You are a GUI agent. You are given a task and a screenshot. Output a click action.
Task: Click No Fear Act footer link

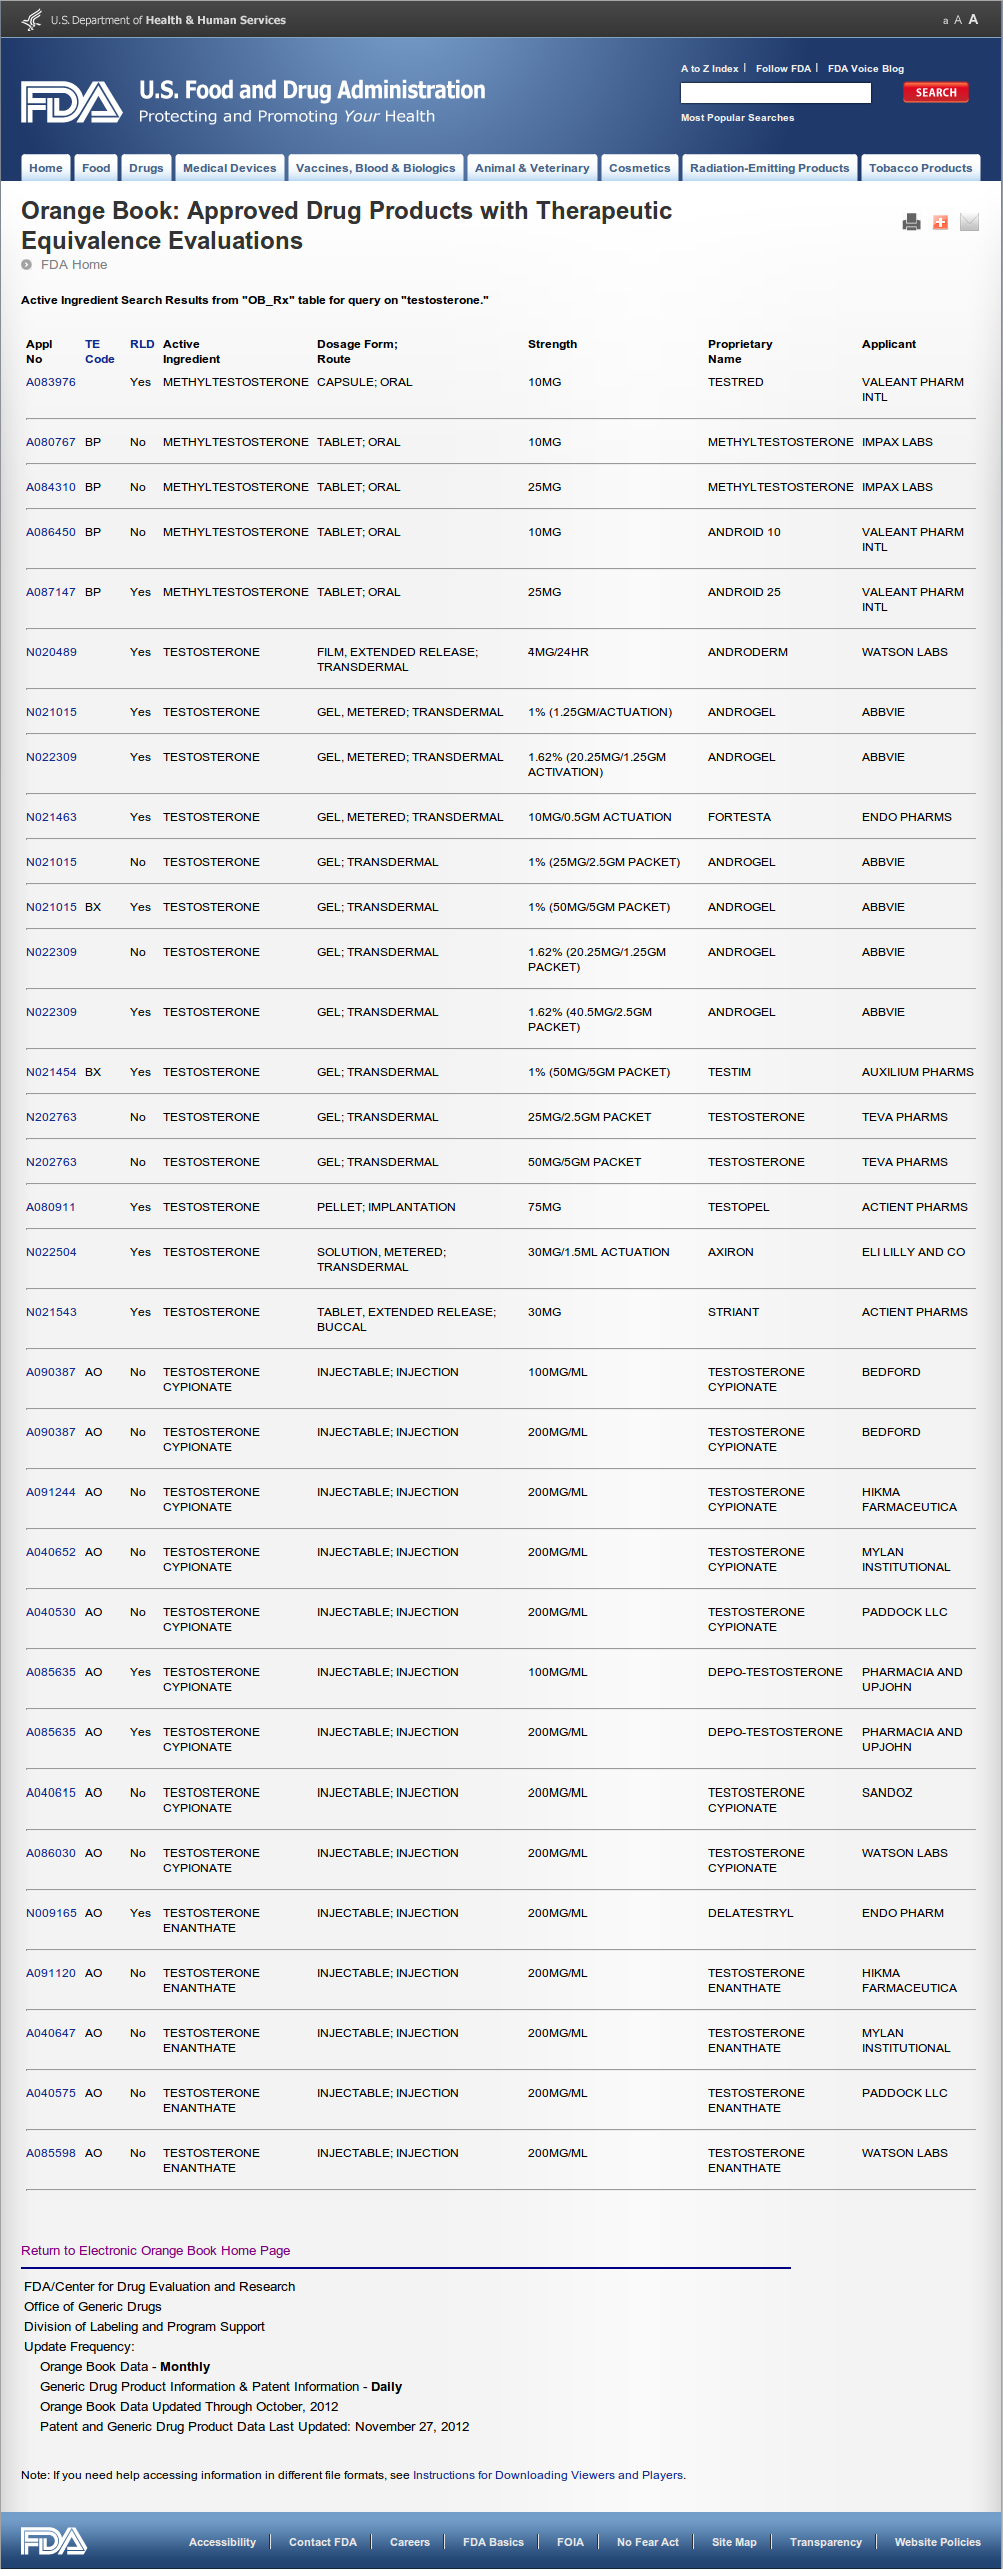[648, 2542]
